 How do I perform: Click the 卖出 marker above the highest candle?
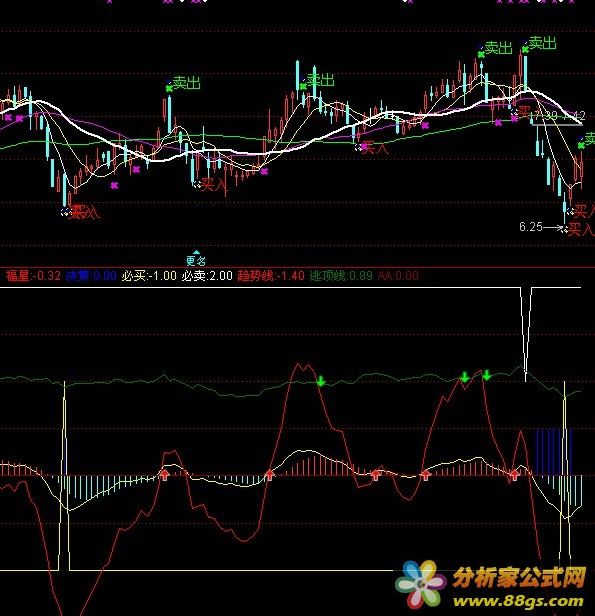pyautogui.click(x=542, y=43)
